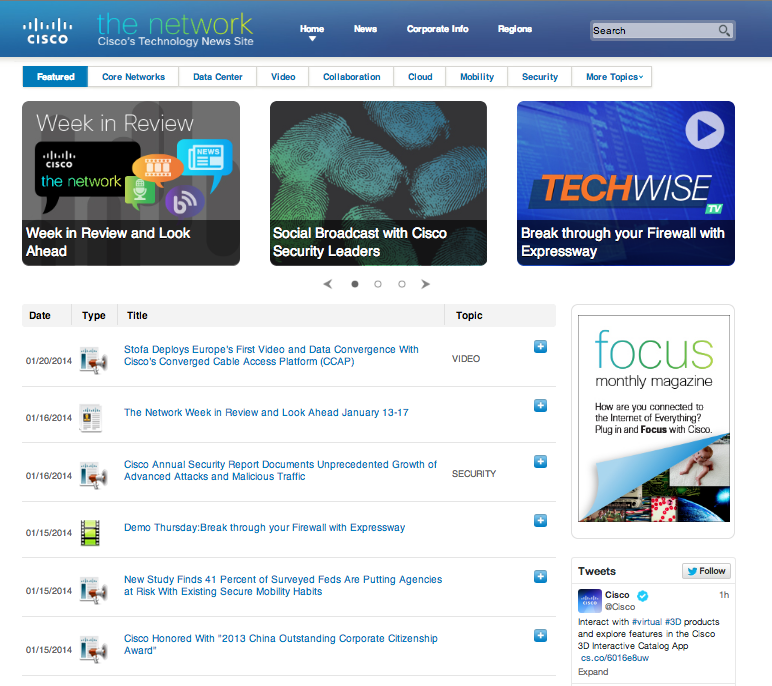Expand the Cisco tweet
772x686 pixels.
click(x=593, y=672)
